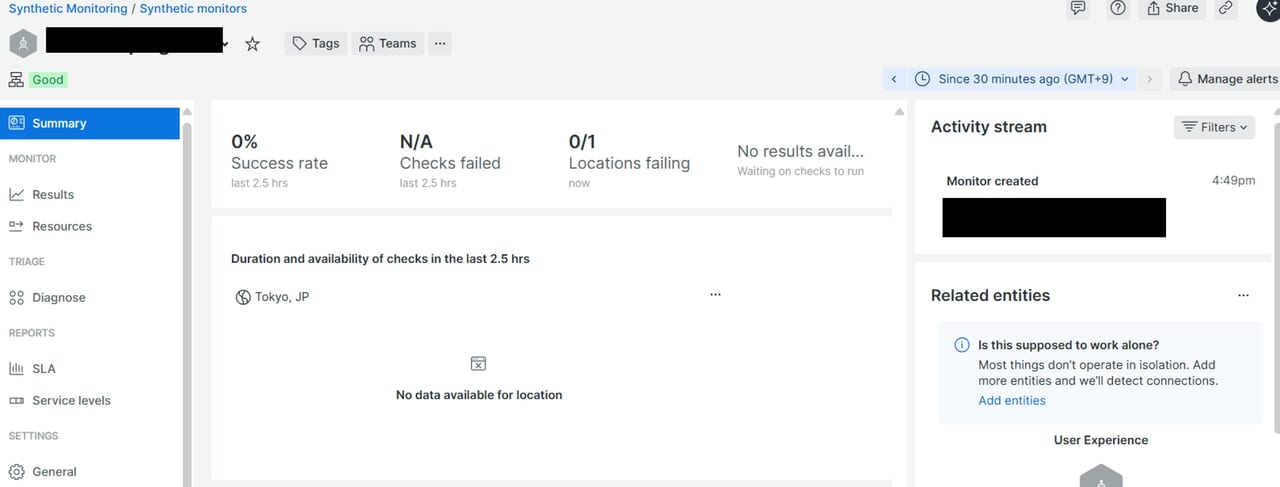Open Diagnose in the Triage section
Image resolution: width=1280 pixels, height=487 pixels.
pos(58,298)
